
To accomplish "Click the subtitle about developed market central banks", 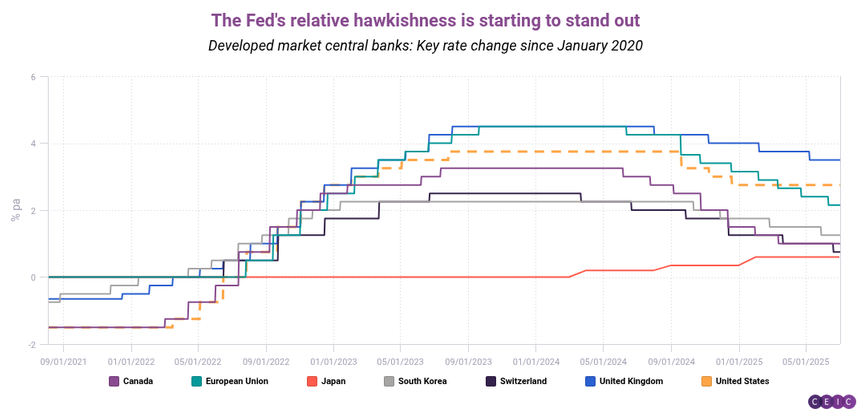I will click(x=431, y=46).
